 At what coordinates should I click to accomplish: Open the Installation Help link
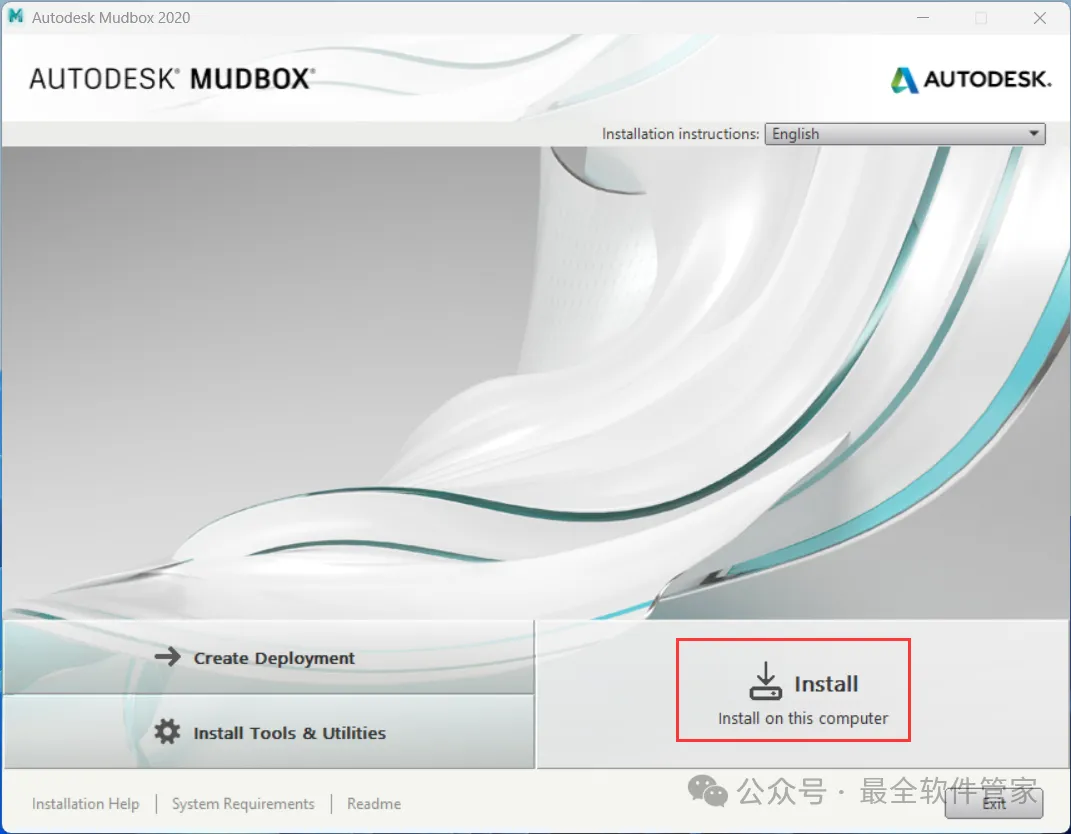point(85,804)
